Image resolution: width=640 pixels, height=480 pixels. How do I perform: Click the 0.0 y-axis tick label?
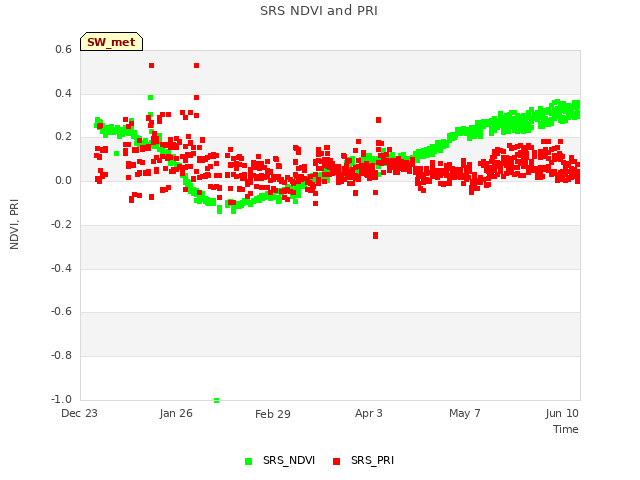63,180
